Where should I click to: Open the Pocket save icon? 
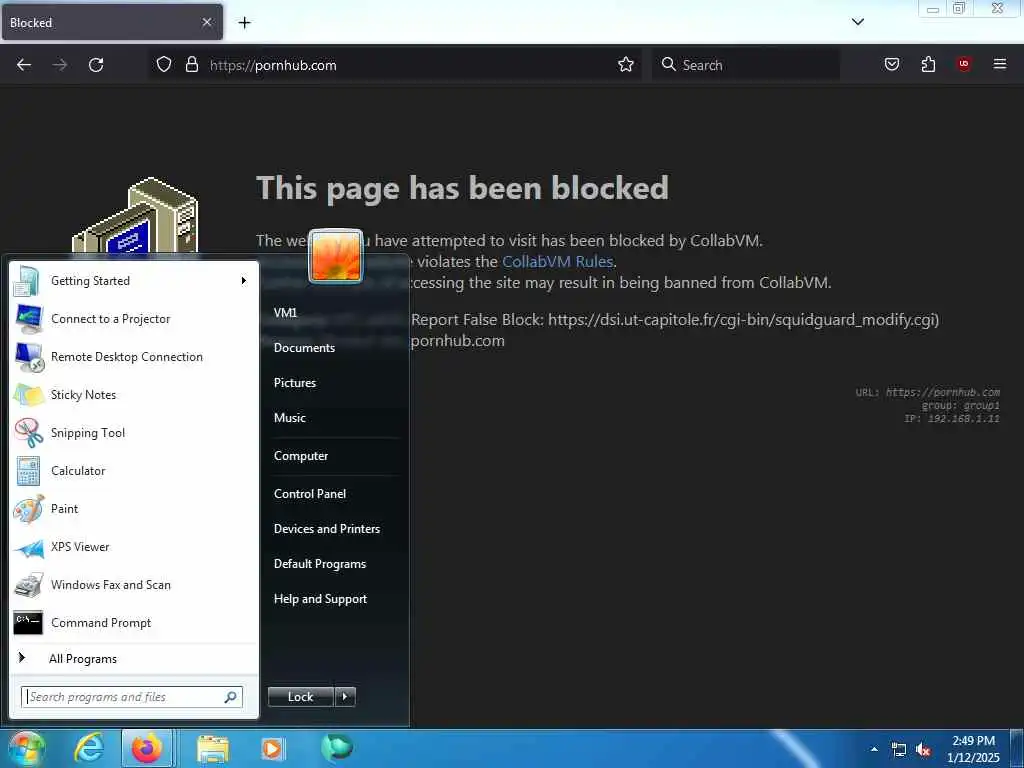(x=892, y=64)
